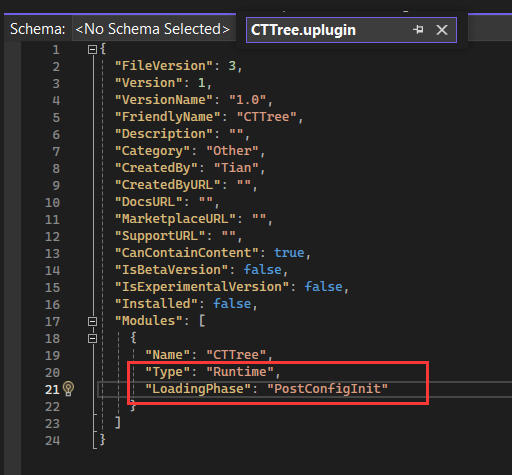Click the lightbulb quick actions icon

pyautogui.click(x=68, y=388)
